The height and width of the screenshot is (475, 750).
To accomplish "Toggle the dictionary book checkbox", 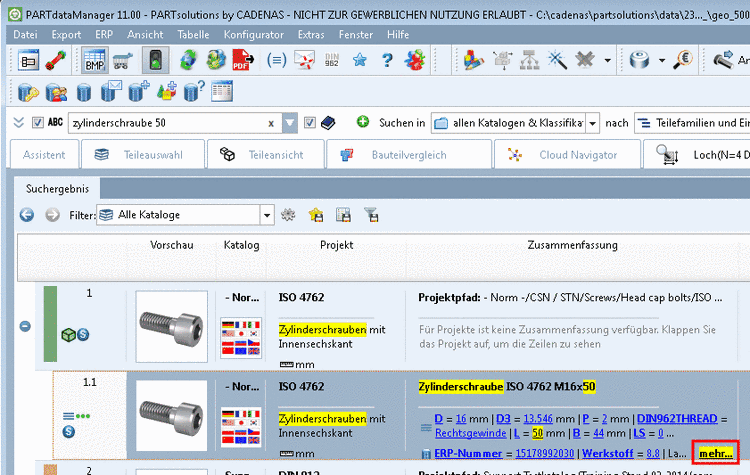I will [310, 123].
